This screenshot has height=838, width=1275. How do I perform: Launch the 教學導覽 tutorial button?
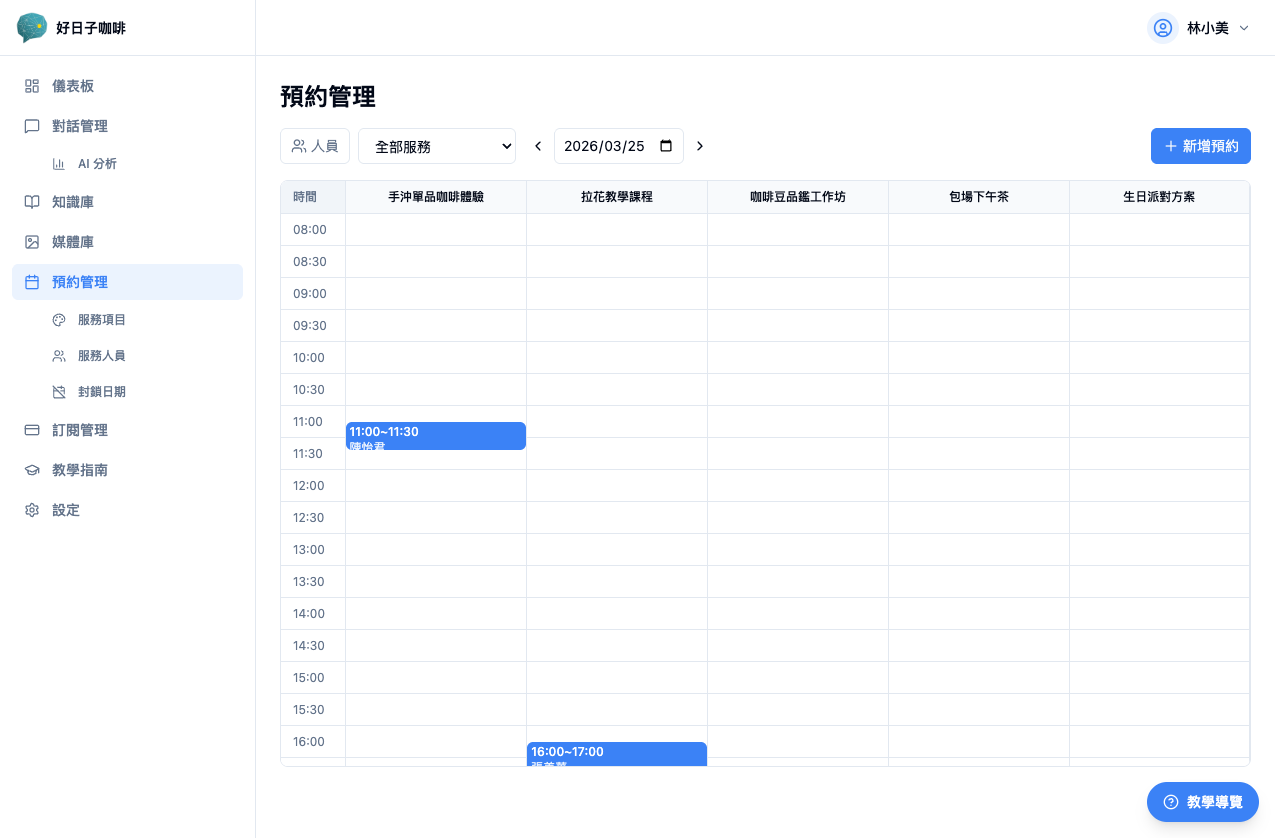point(1203,801)
